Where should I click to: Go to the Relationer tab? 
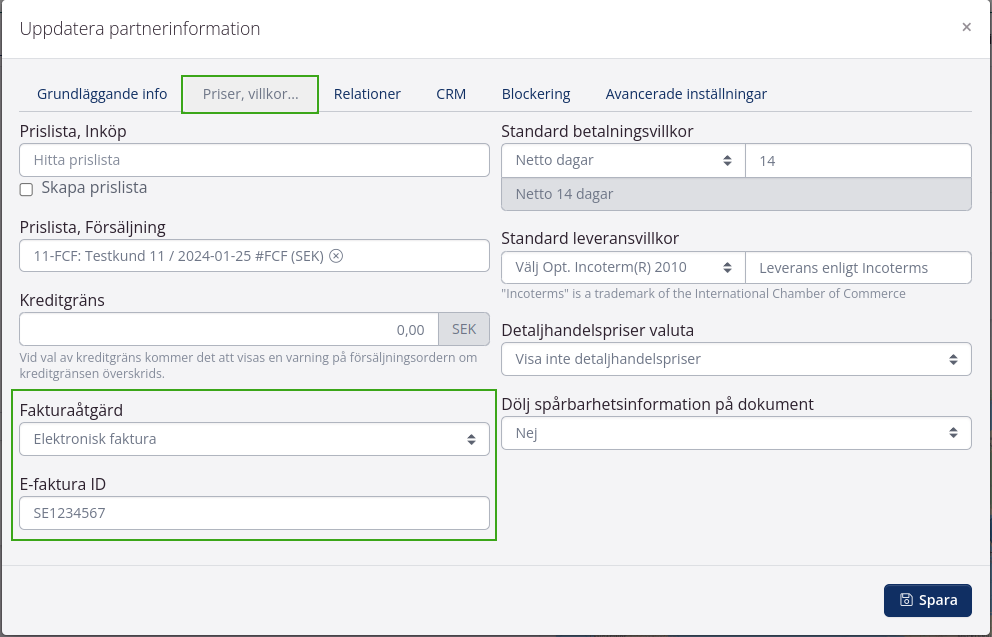pyautogui.click(x=367, y=94)
